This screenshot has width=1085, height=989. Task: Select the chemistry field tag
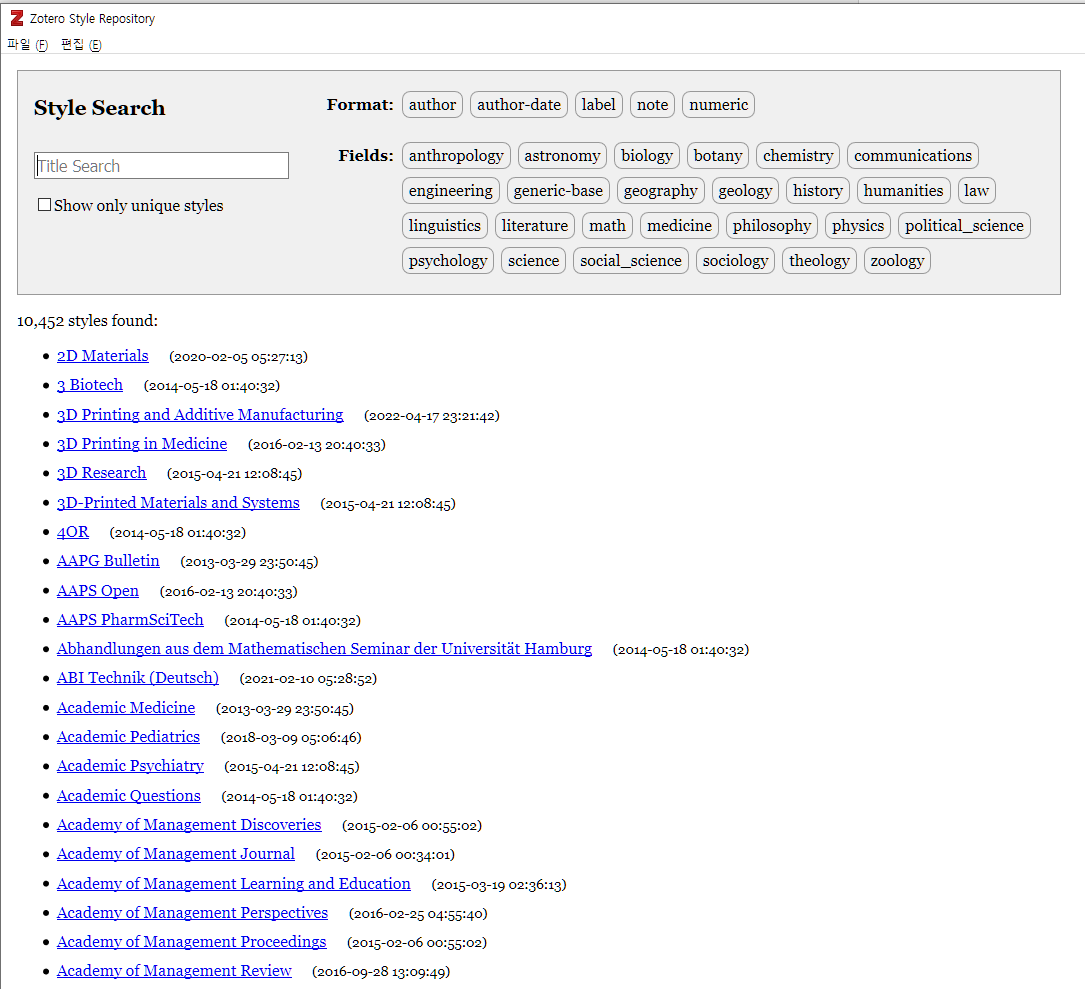(x=798, y=156)
